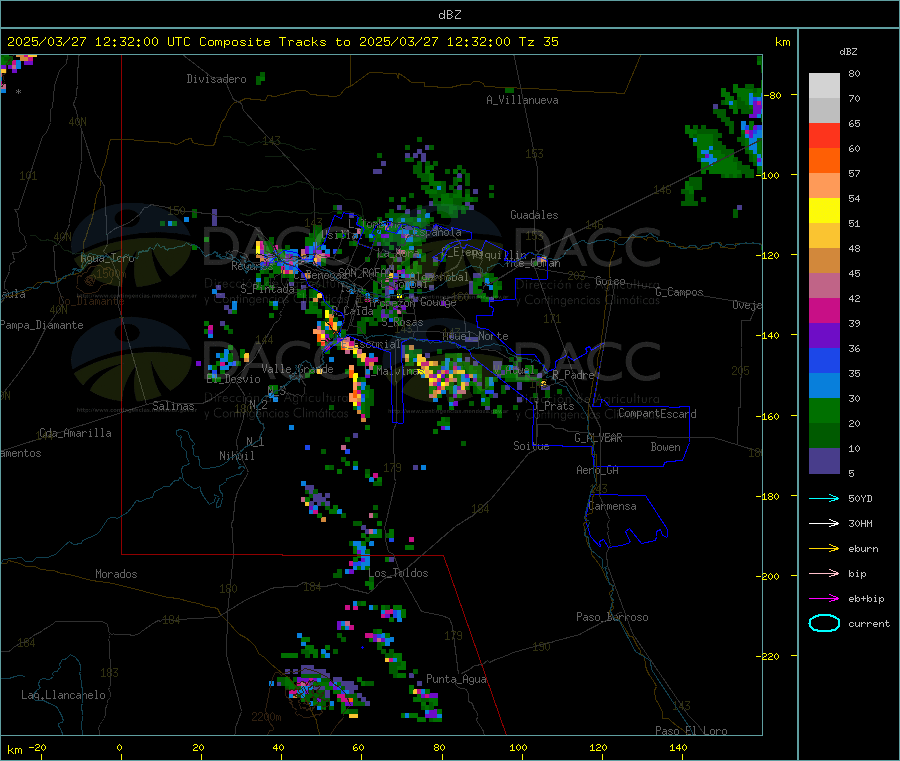Viewport: 900px width, 761px height.
Task: Click the '60' tick on the bottom axis
Action: coord(358,747)
